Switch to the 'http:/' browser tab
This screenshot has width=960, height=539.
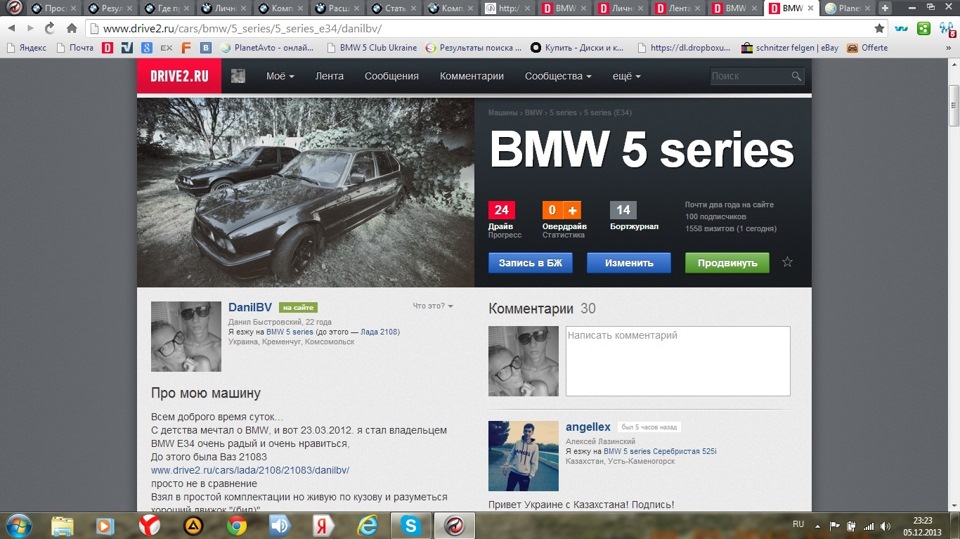coord(507,8)
